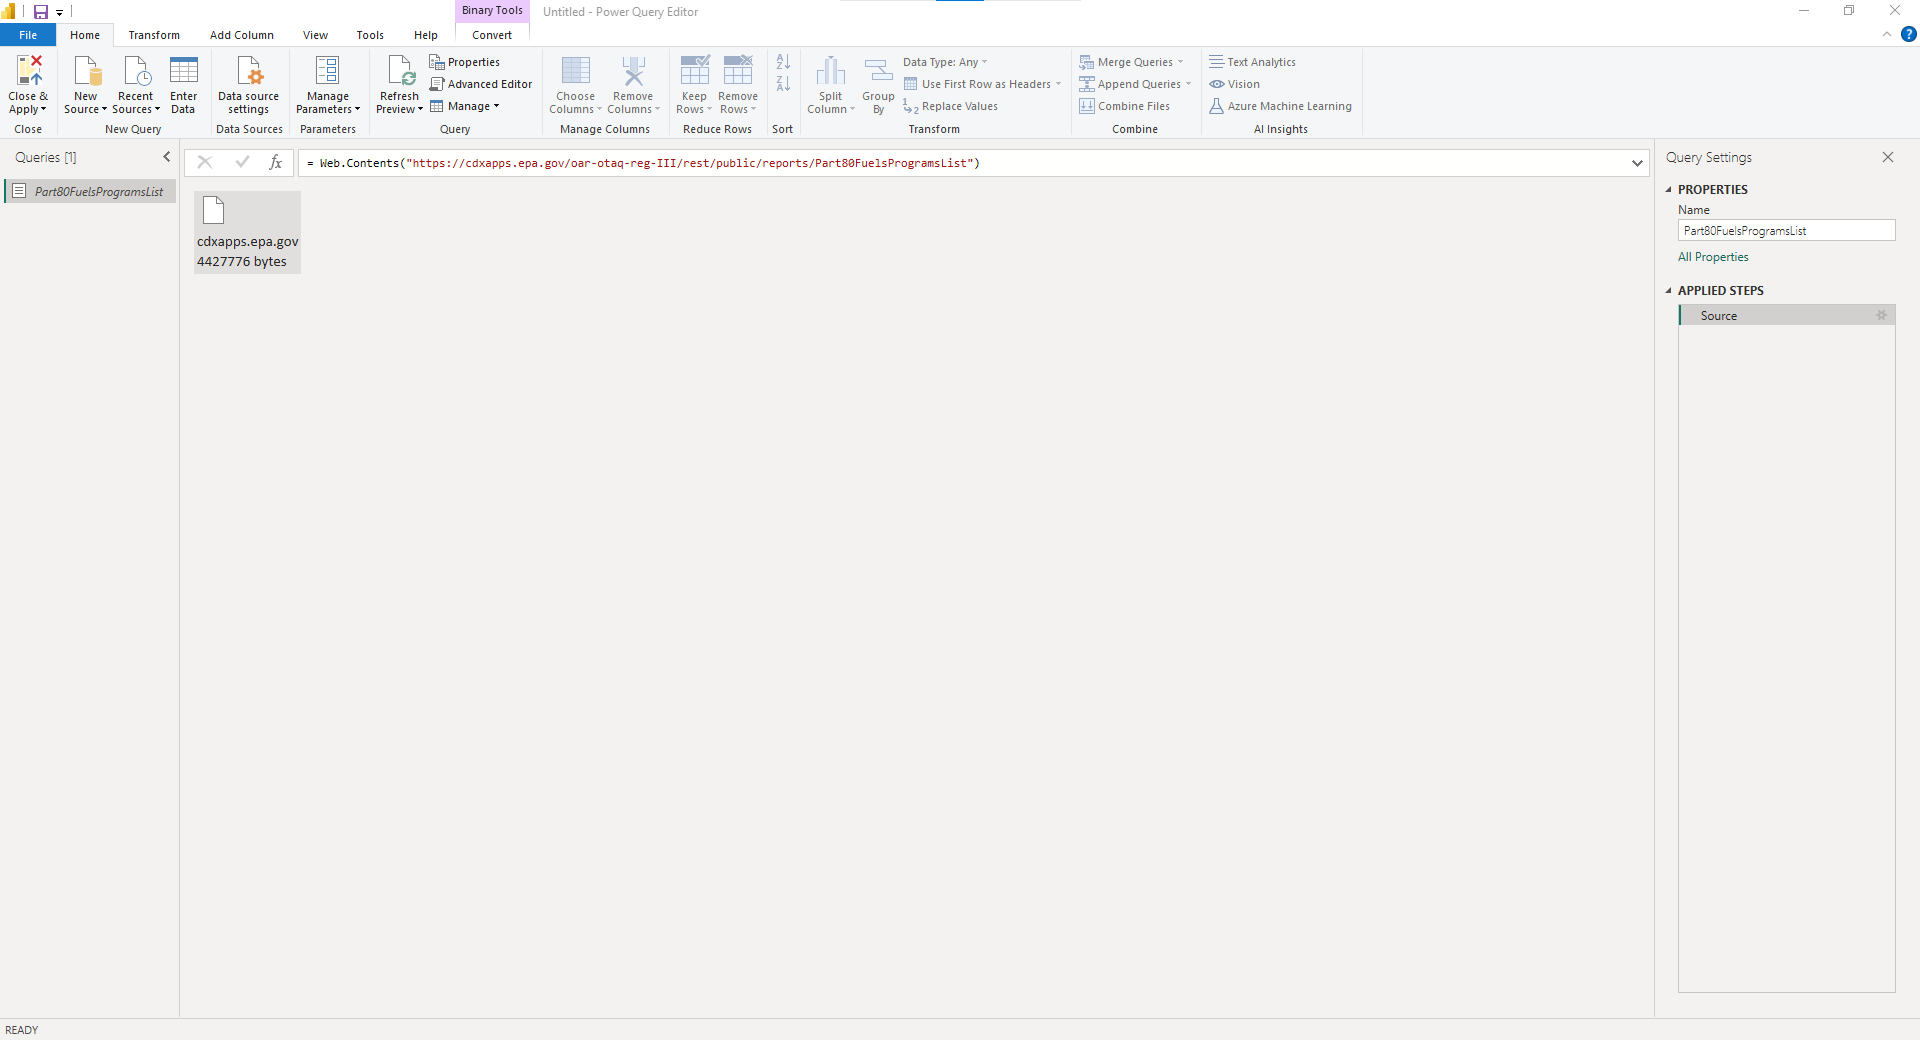Edit the query Name field
The image size is (1920, 1040).
click(x=1786, y=230)
